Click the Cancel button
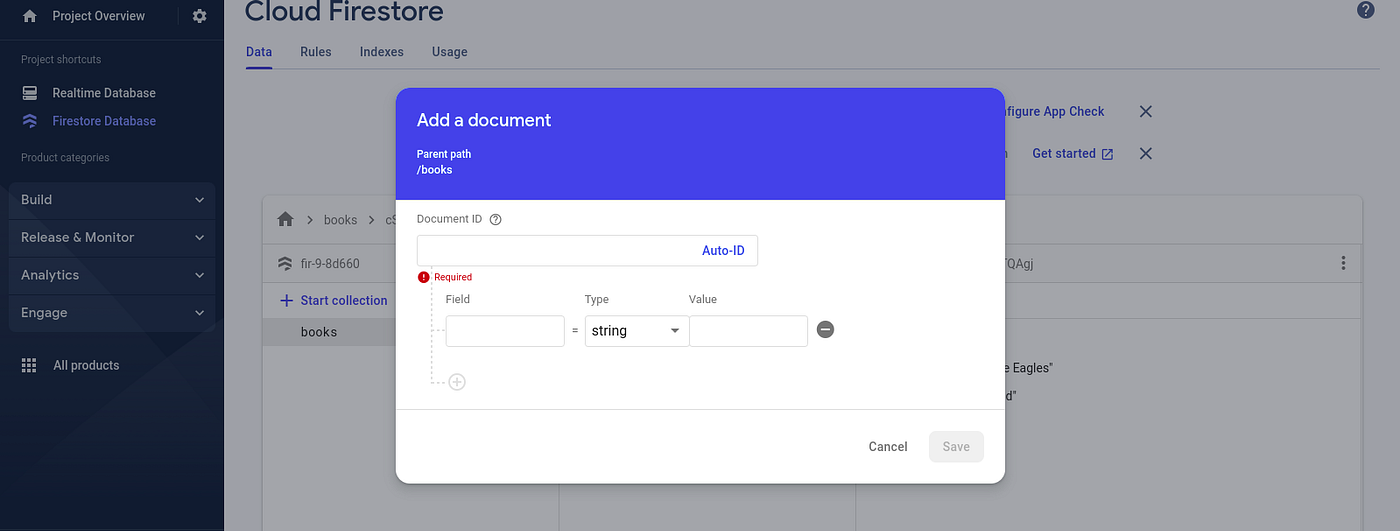Image resolution: width=1400 pixels, height=531 pixels. 888,447
